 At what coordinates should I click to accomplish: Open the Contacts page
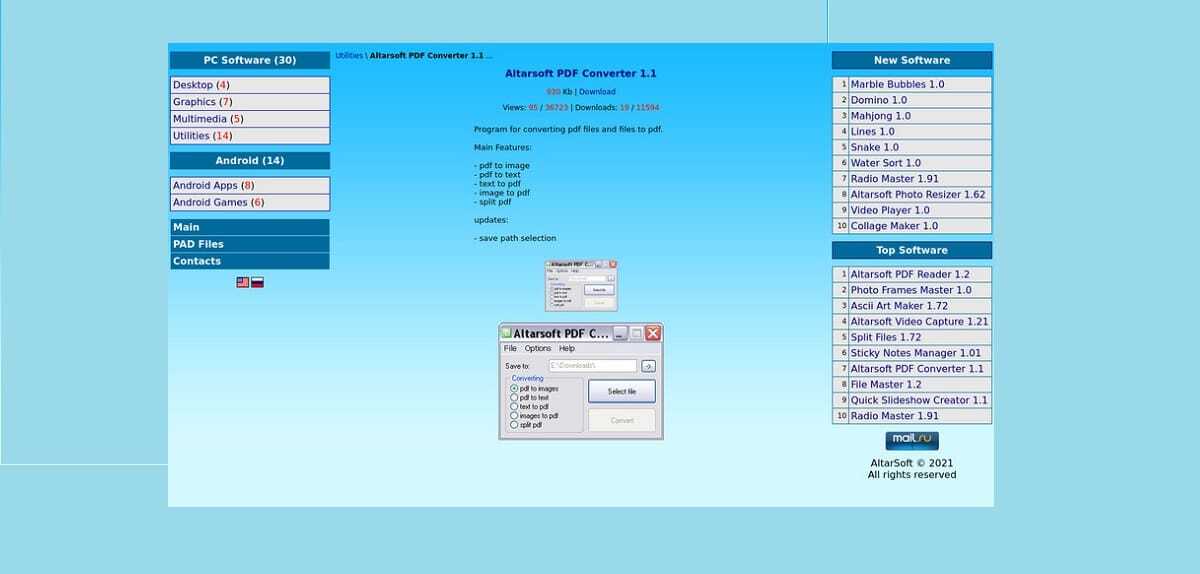coord(250,261)
